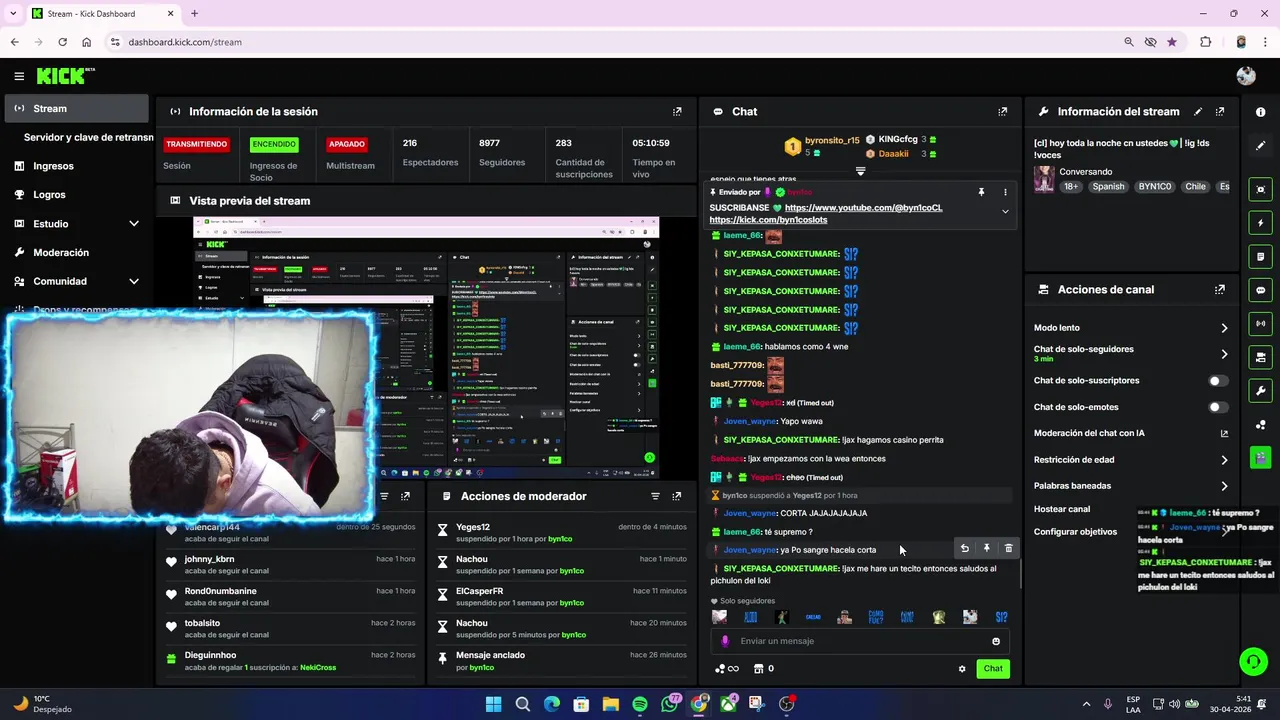
Task: Expand the pinned message chevron
Action: coord(1005,212)
